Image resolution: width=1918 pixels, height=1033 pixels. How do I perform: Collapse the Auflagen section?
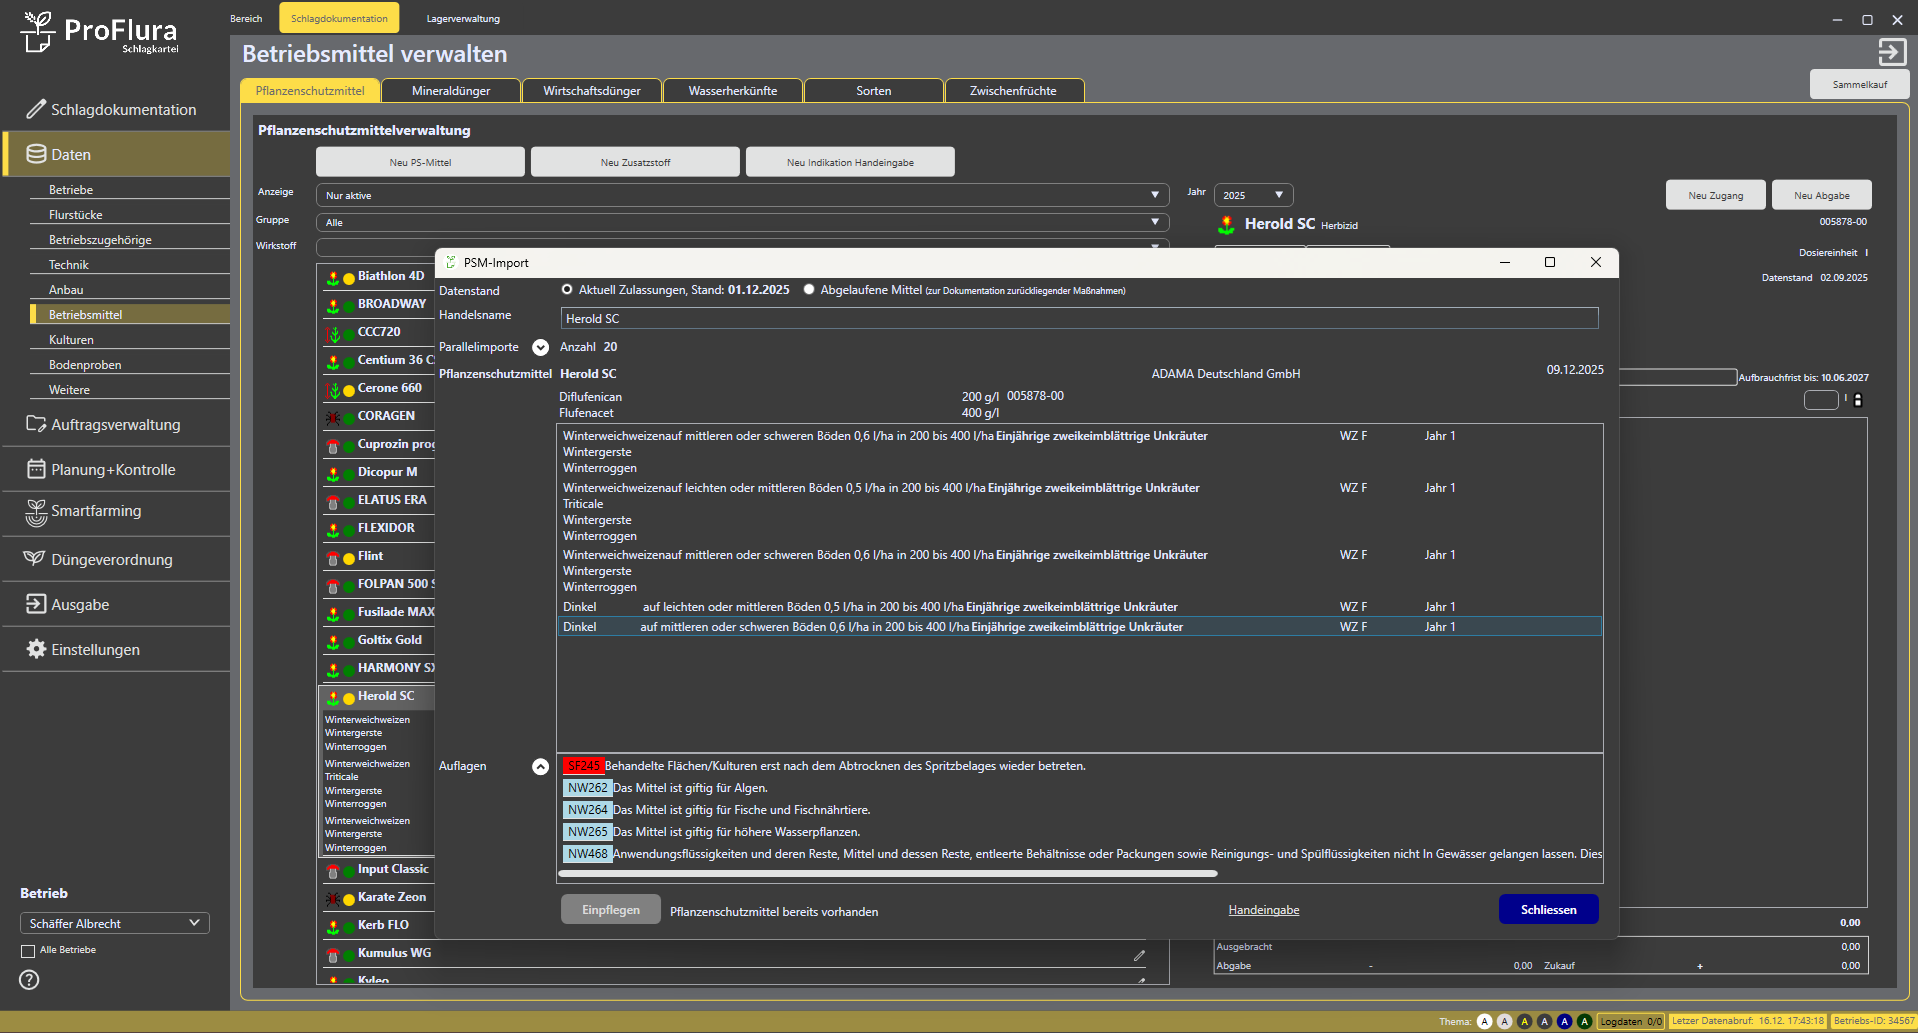tap(540, 766)
